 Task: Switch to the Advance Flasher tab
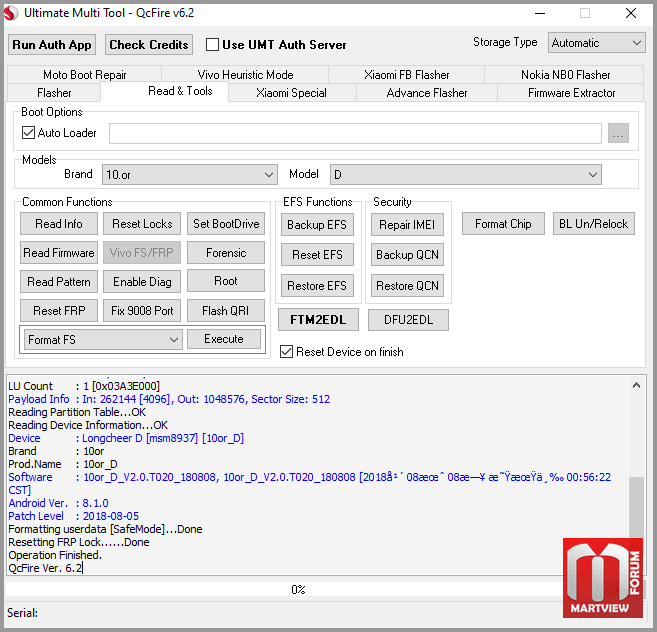click(427, 93)
